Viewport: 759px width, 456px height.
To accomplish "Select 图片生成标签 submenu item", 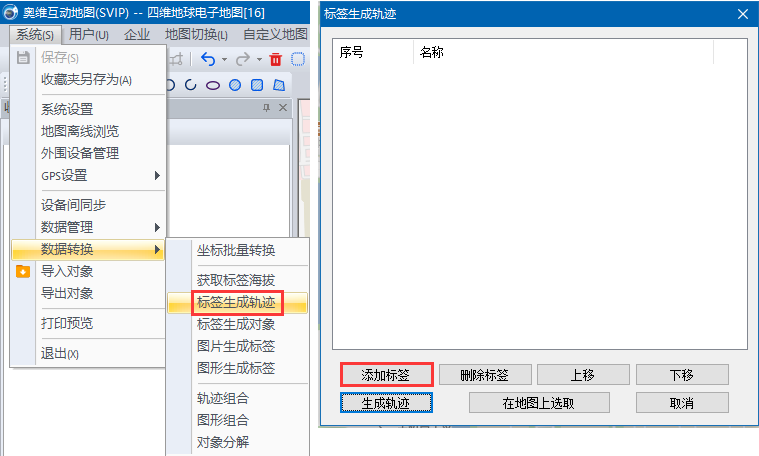I will pos(238,347).
